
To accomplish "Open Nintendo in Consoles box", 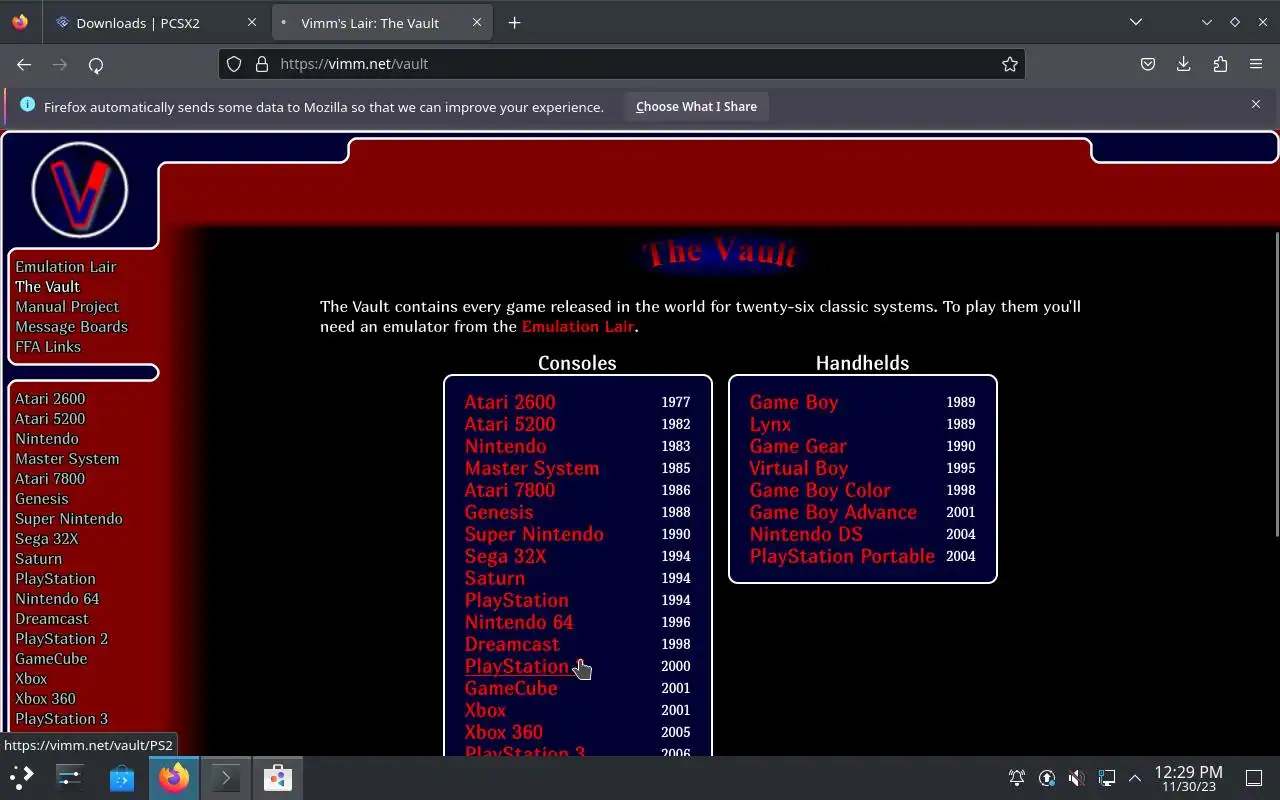I will [505, 446].
